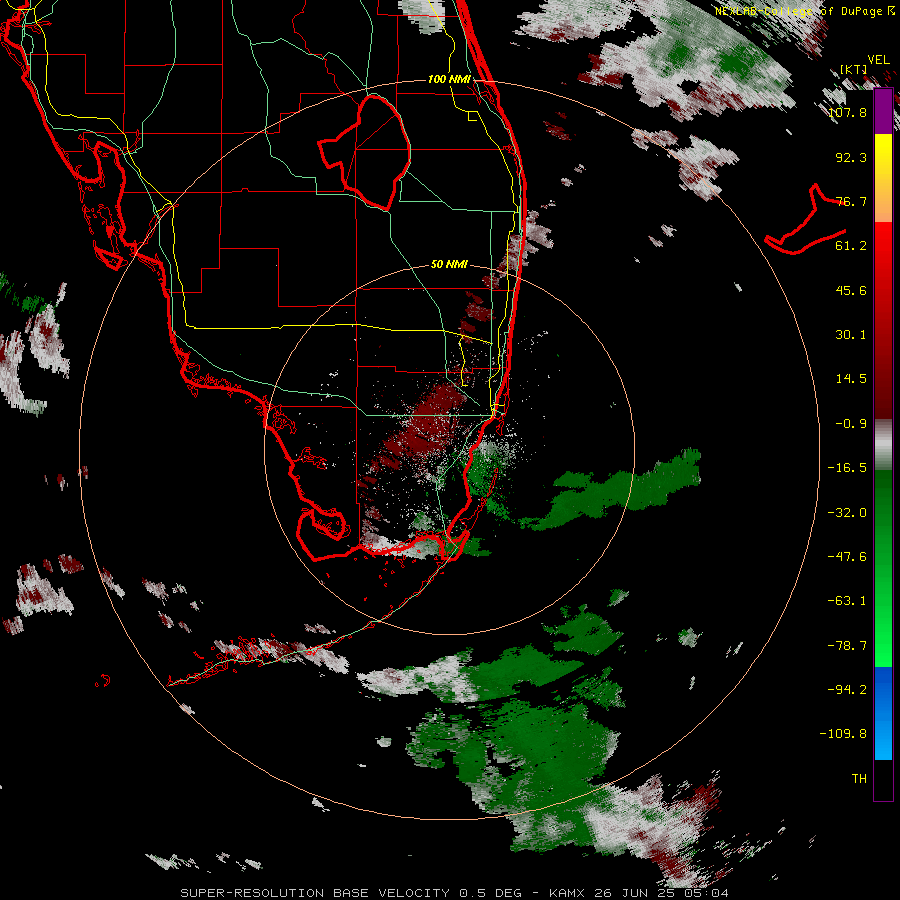This screenshot has height=900, width=900.
Task: Click the 76.7 legend value
Action: [x=851, y=201]
